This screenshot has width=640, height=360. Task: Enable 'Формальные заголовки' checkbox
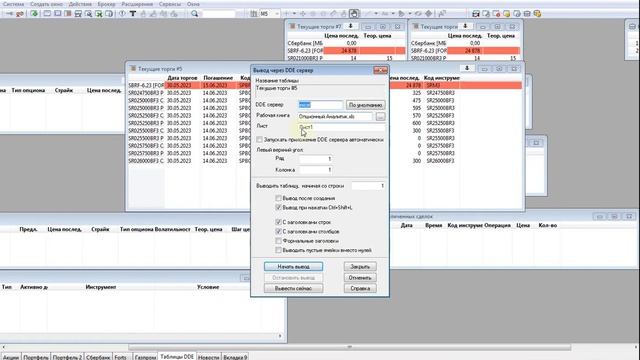click(x=278, y=241)
